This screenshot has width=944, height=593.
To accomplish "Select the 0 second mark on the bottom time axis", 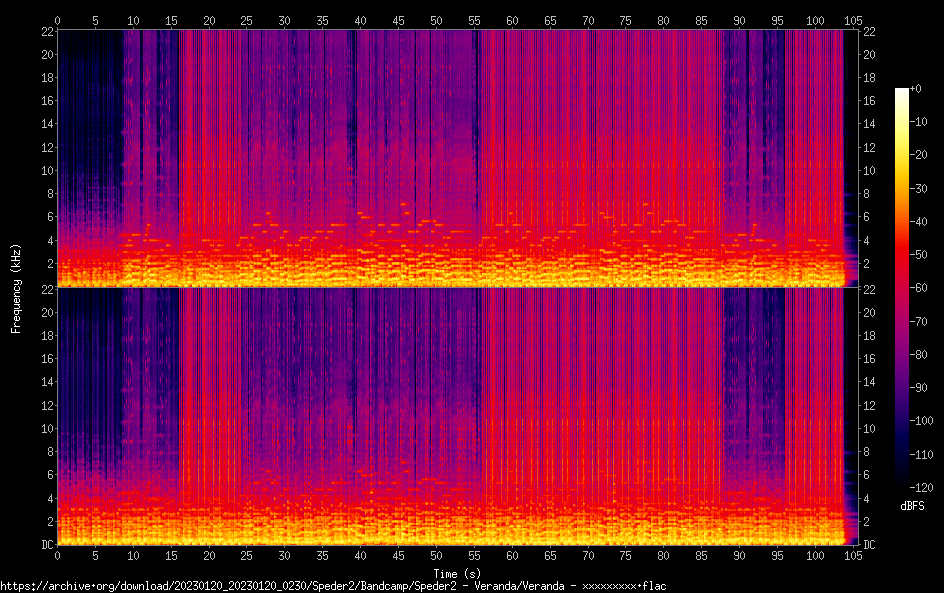I will 57,555.
